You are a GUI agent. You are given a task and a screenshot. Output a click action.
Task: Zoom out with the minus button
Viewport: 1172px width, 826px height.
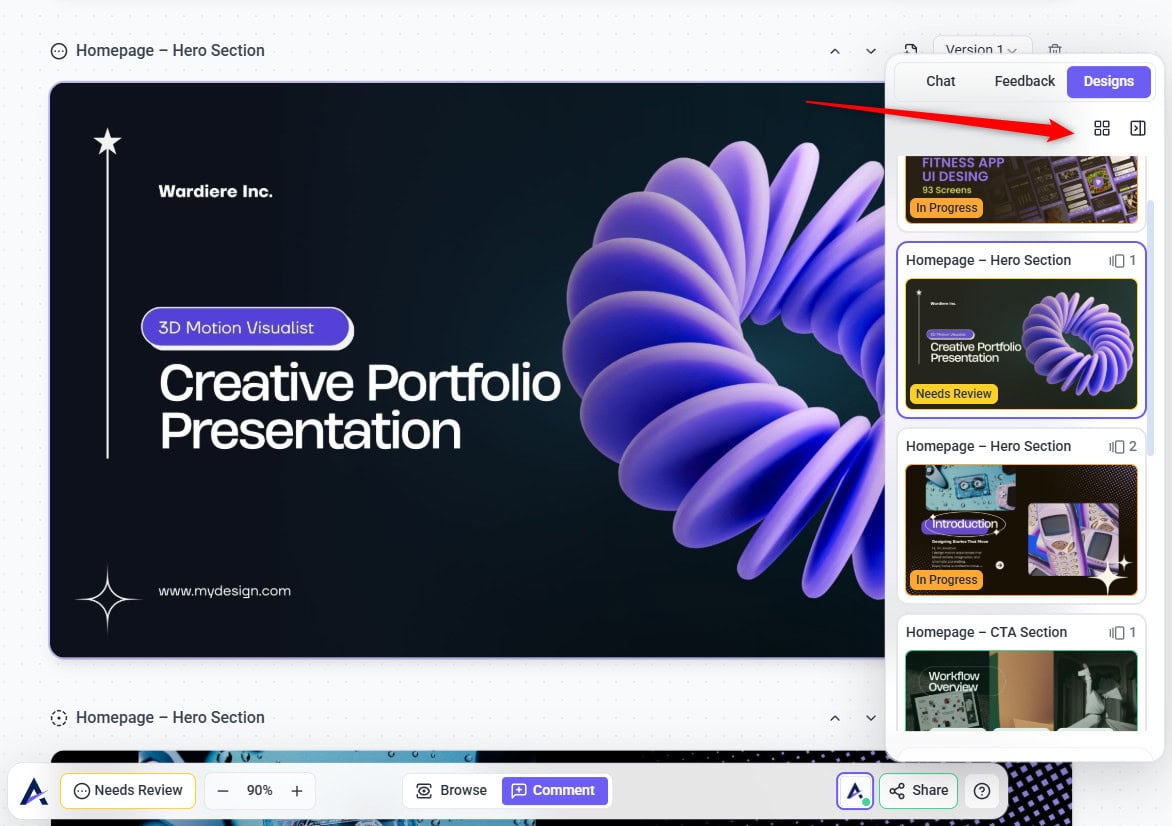[x=223, y=790]
